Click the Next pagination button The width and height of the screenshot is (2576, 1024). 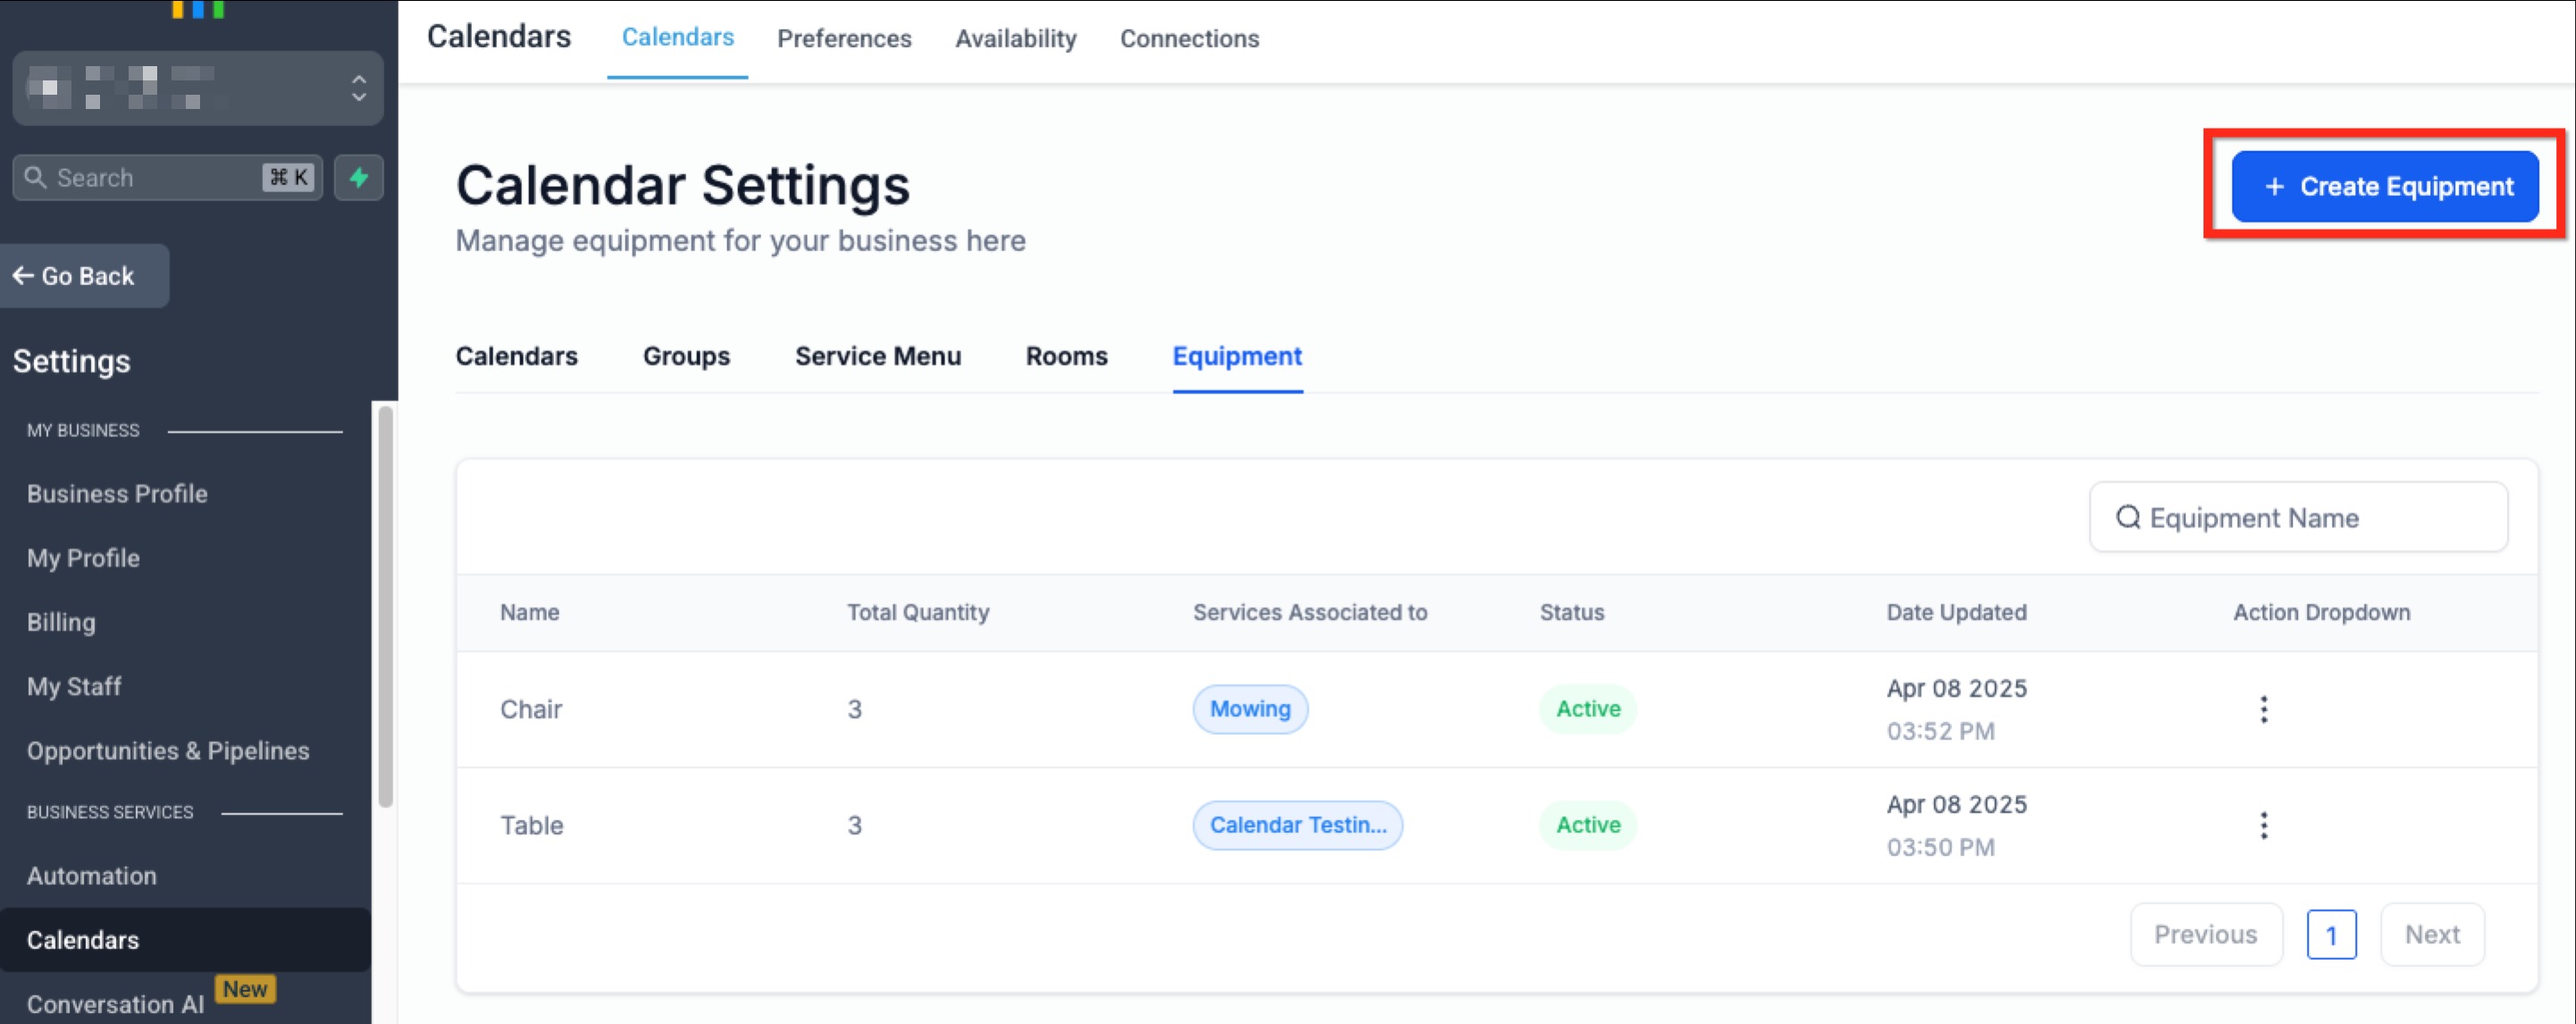tap(2431, 934)
